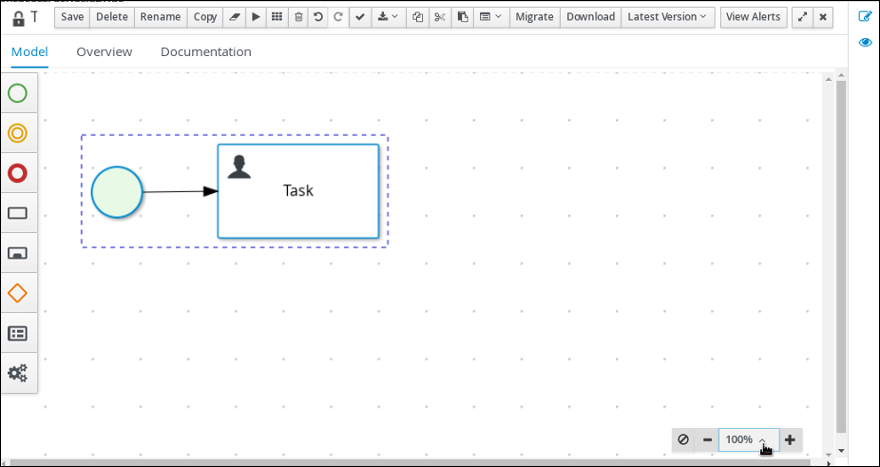The height and width of the screenshot is (467, 880).
Task: Select the red End Events palette icon
Action: [18, 174]
